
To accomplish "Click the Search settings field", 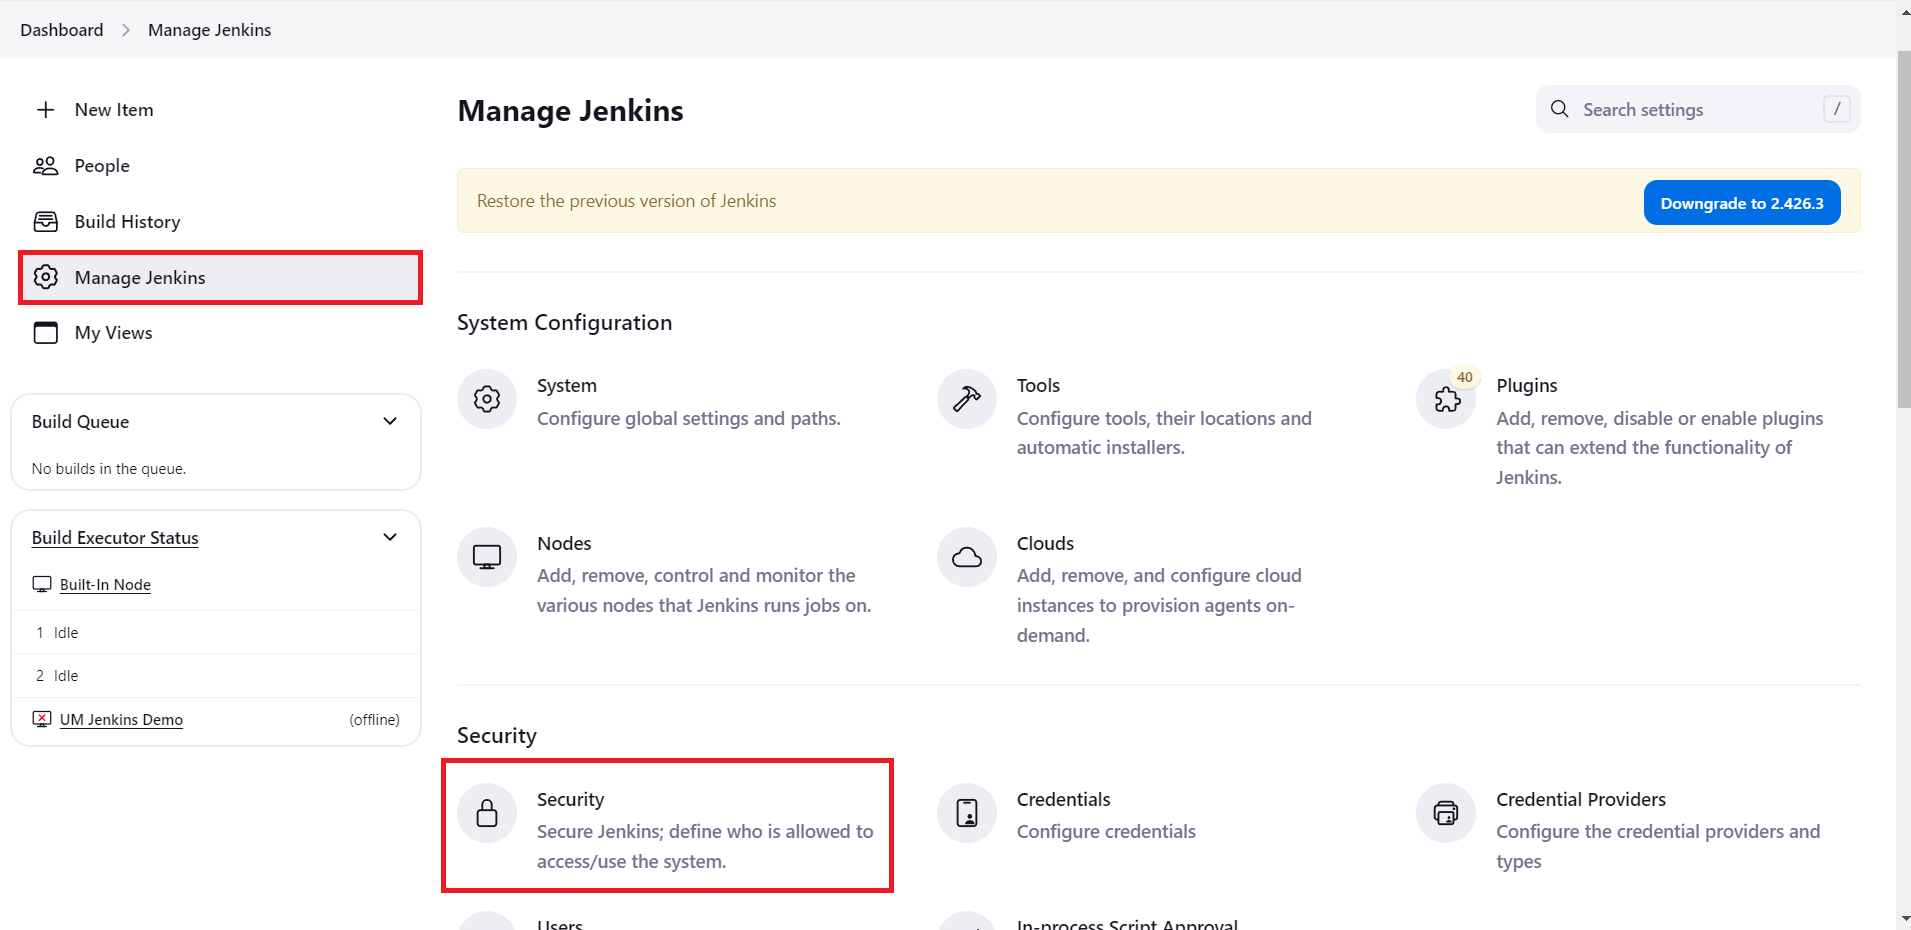I will coord(1698,109).
